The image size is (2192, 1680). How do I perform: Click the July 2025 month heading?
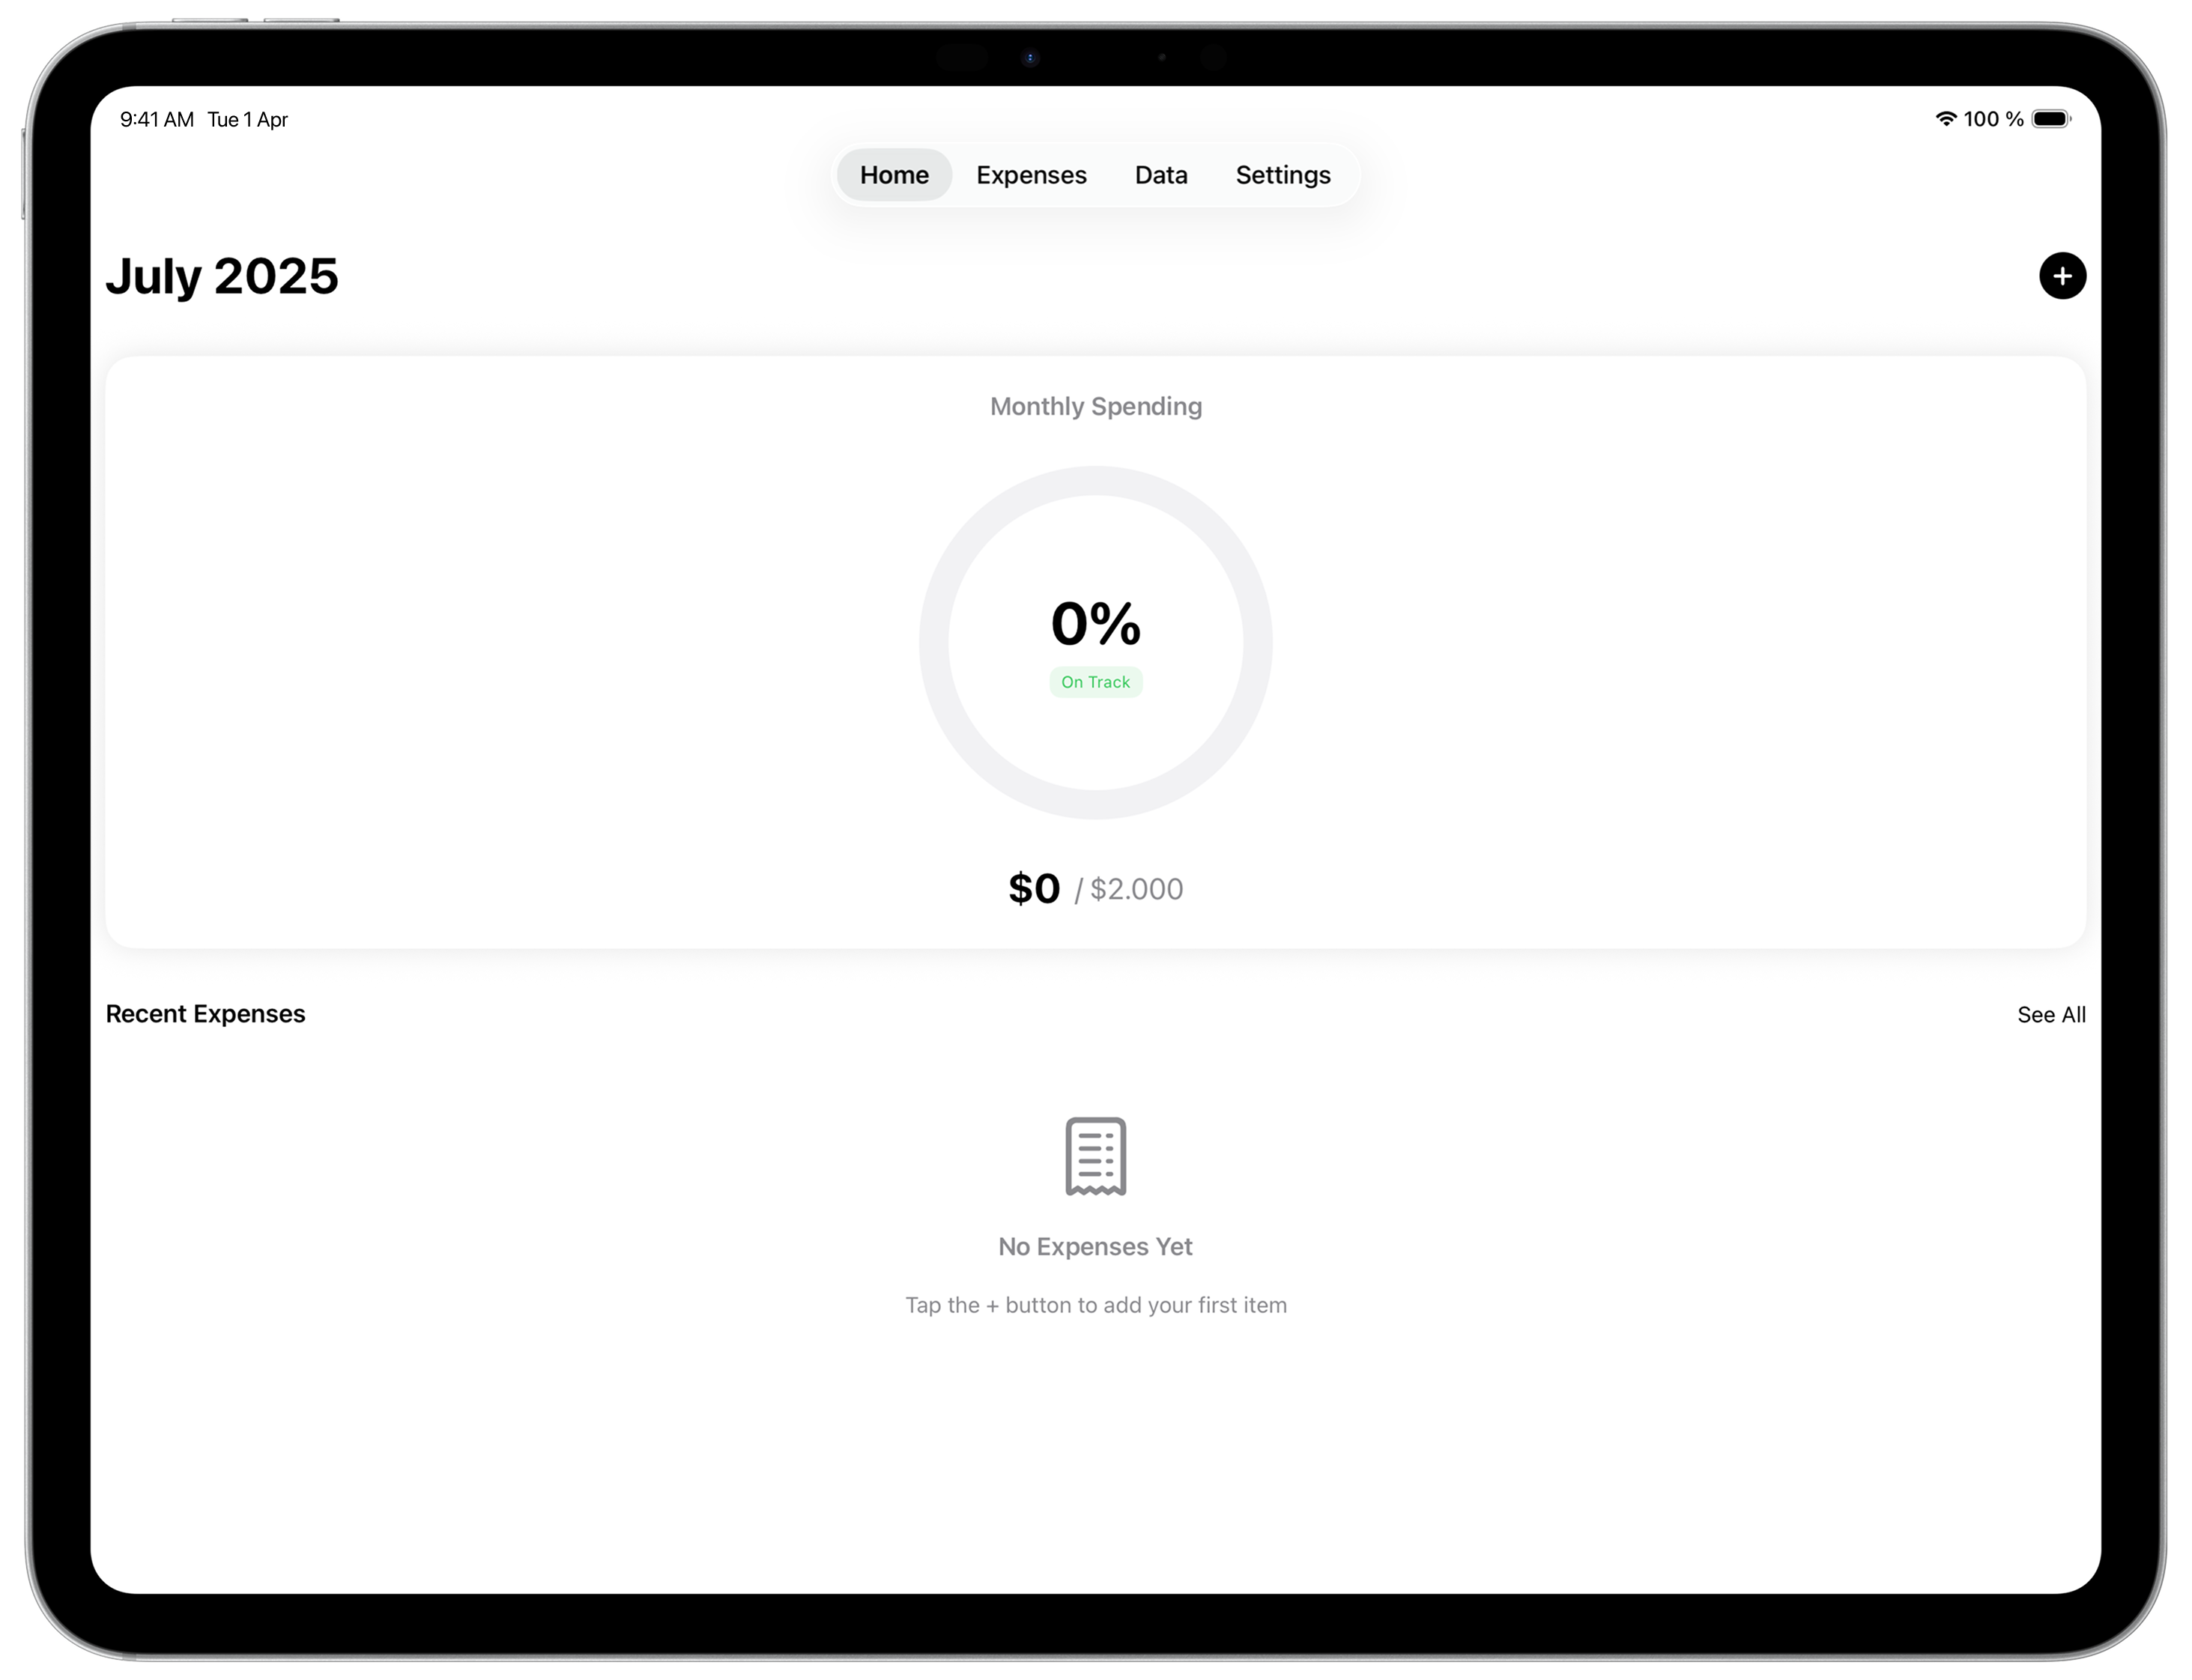coord(222,276)
